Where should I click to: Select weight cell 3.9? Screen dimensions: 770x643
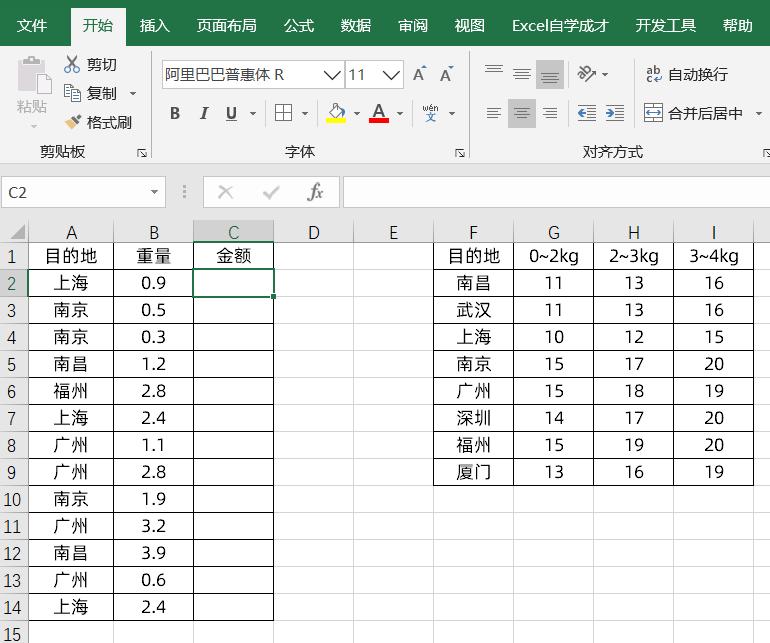pos(153,553)
